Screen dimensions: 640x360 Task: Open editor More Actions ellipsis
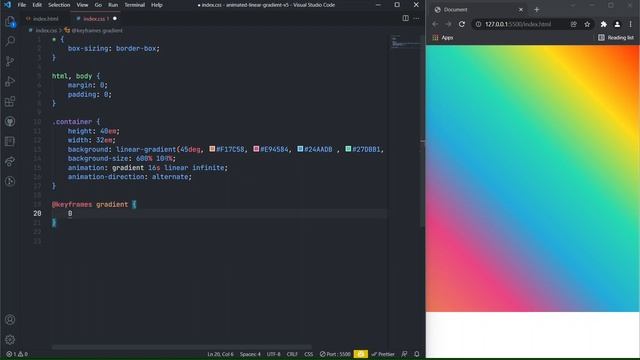tap(416, 18)
